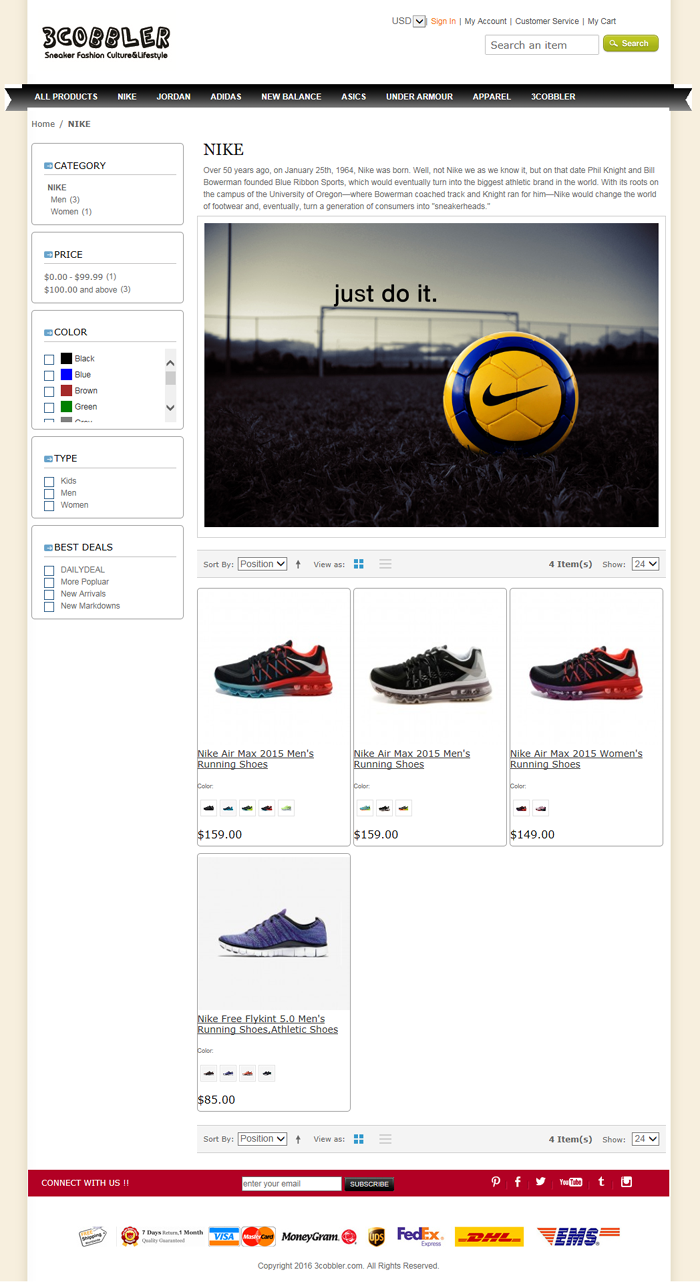Tick the DAILYDEAL best deals checkbox
Image resolution: width=700 pixels, height=1284 pixels.
pos(49,570)
